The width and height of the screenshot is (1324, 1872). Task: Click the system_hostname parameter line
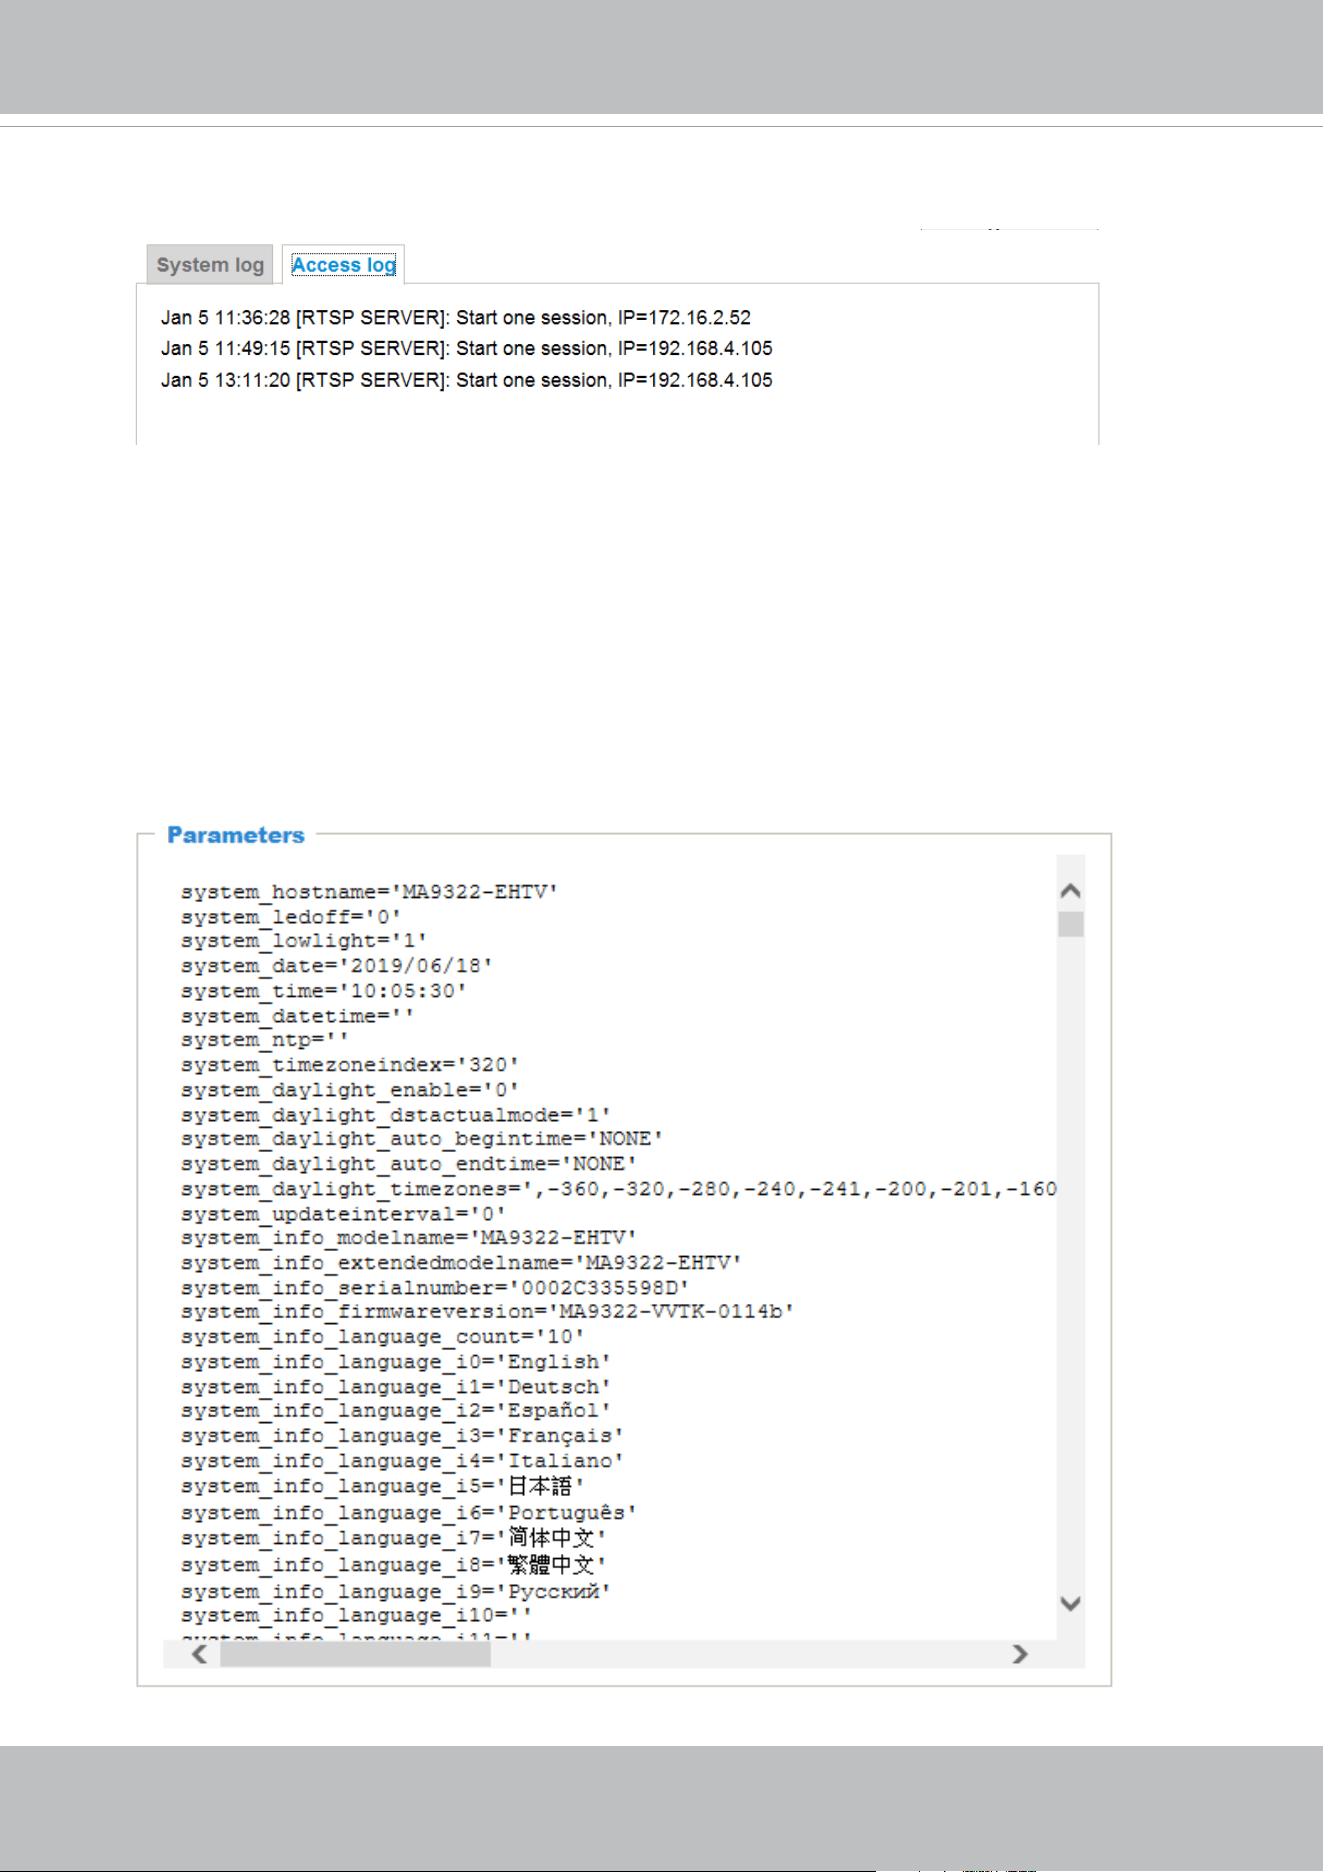[369, 891]
